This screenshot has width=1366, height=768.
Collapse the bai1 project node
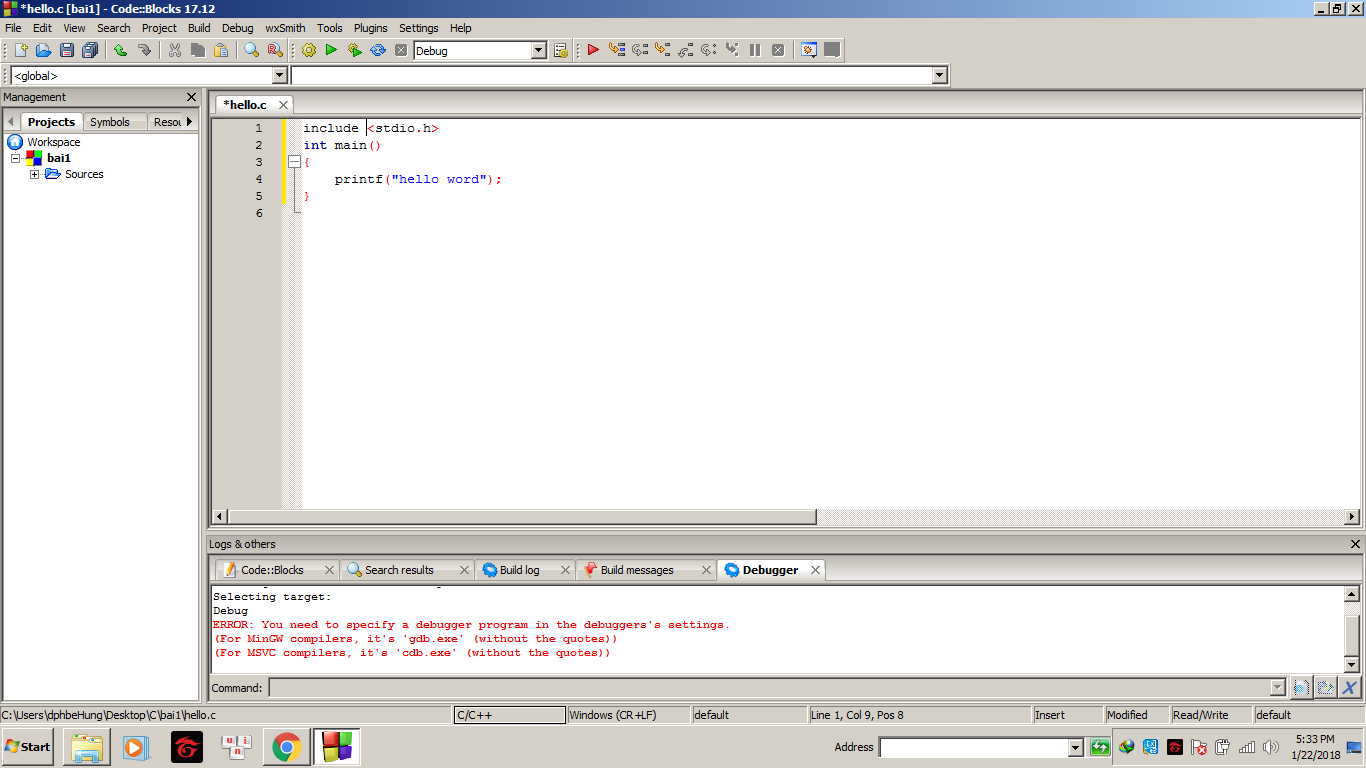16,158
